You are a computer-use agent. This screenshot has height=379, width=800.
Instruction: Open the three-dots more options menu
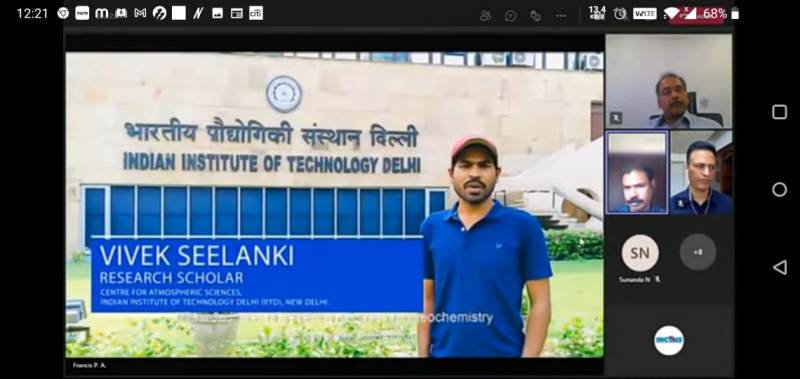point(561,16)
